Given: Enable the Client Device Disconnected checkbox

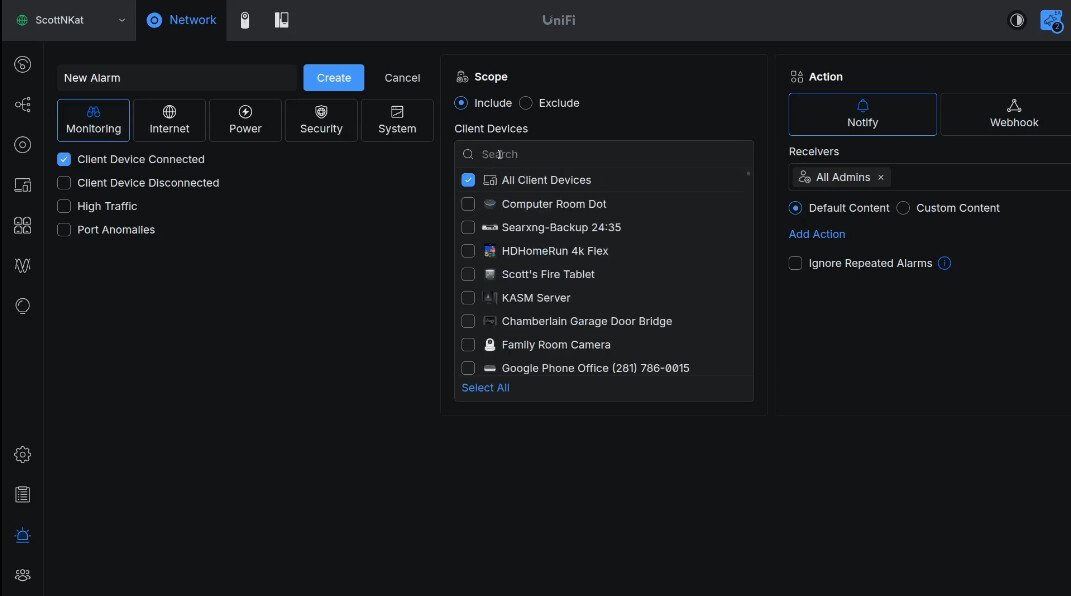Looking at the screenshot, I should pos(64,183).
